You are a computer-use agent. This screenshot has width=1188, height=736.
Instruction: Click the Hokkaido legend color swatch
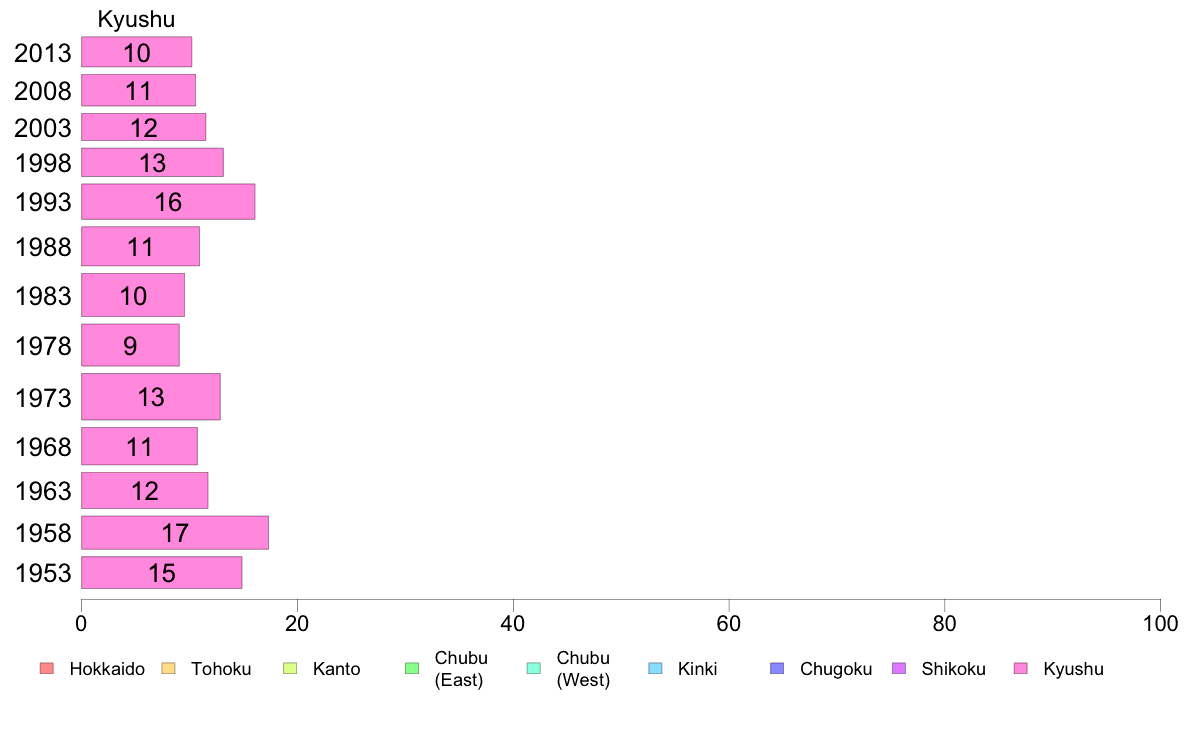pyautogui.click(x=47, y=668)
